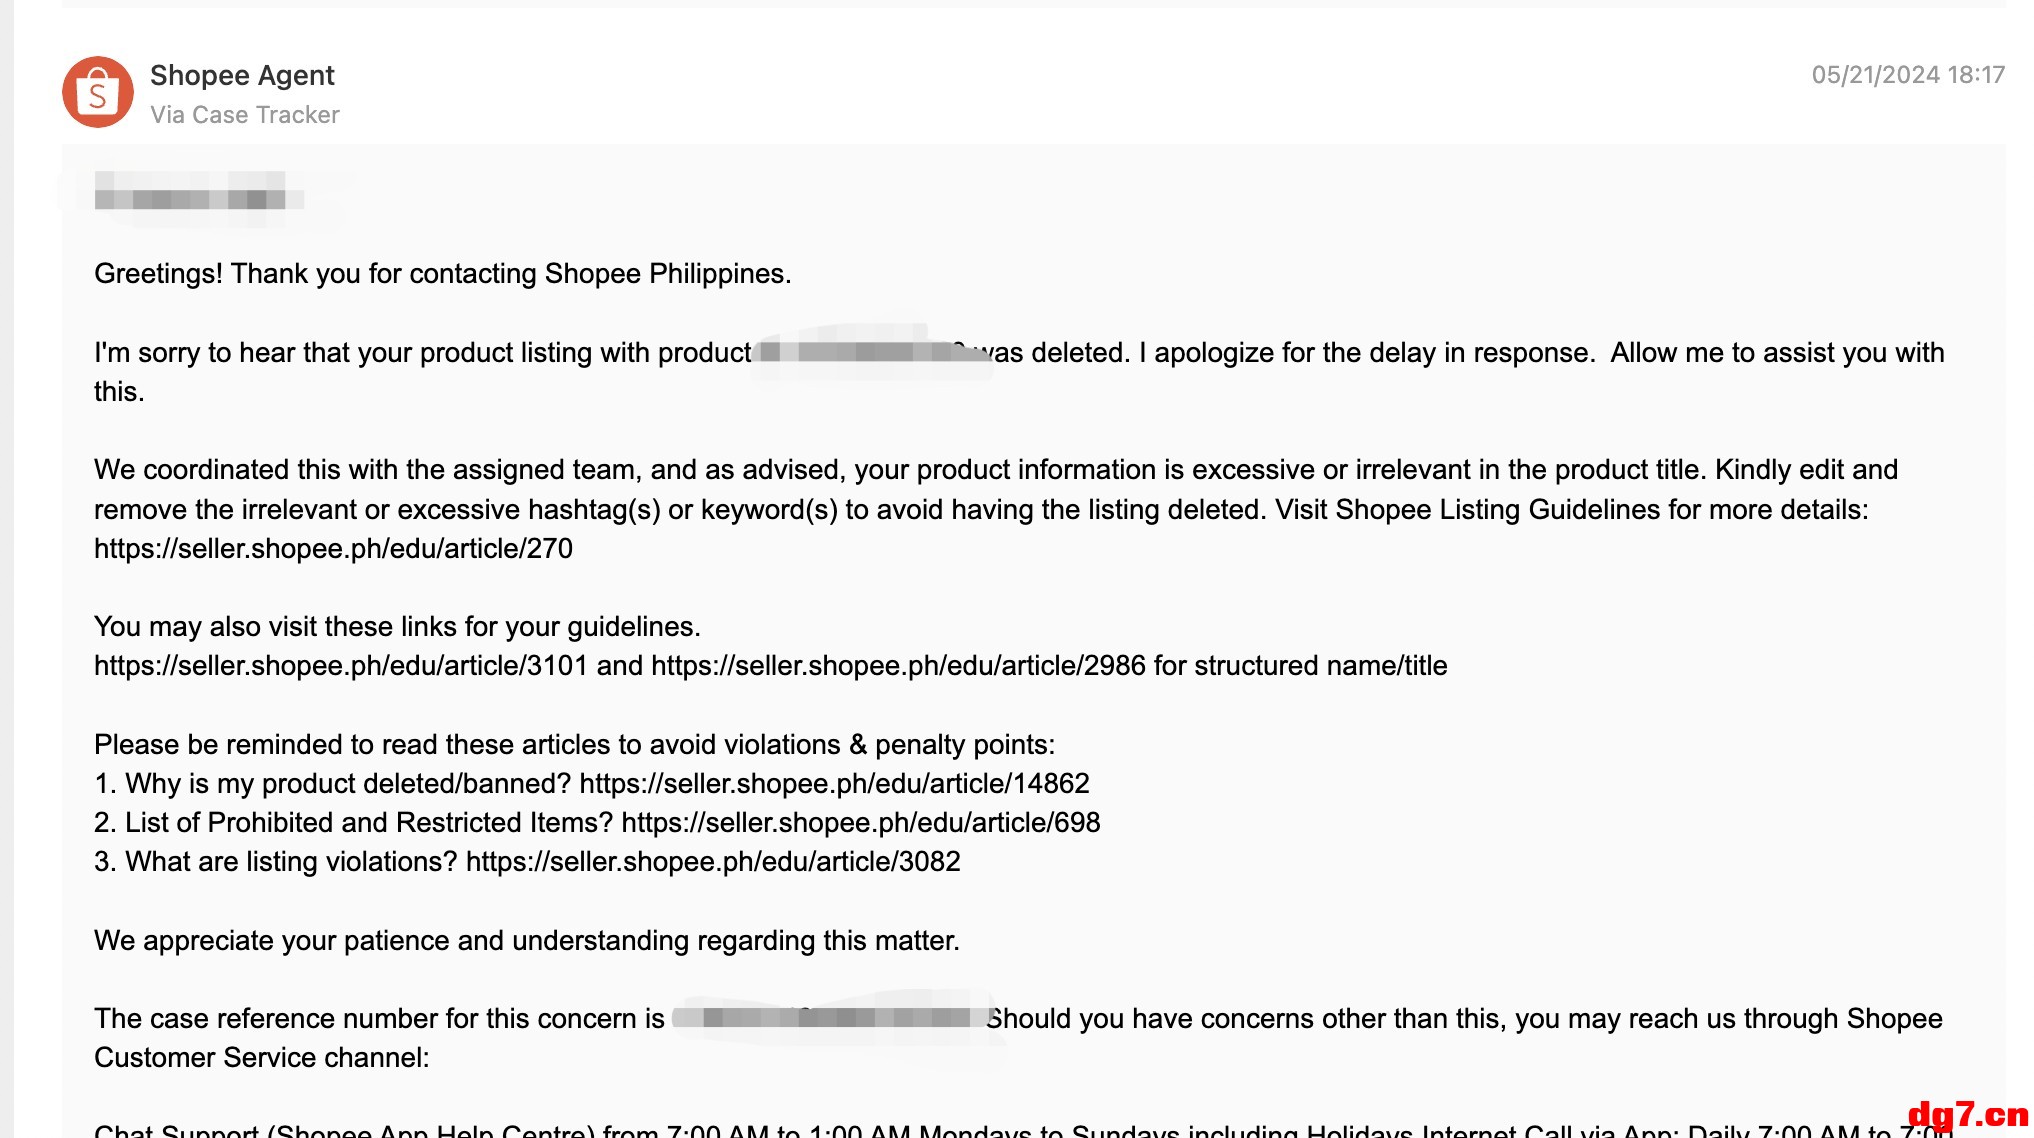Click the 05/21/2024 18:17 timestamp
The width and height of the screenshot is (2034, 1138).
(x=1908, y=75)
